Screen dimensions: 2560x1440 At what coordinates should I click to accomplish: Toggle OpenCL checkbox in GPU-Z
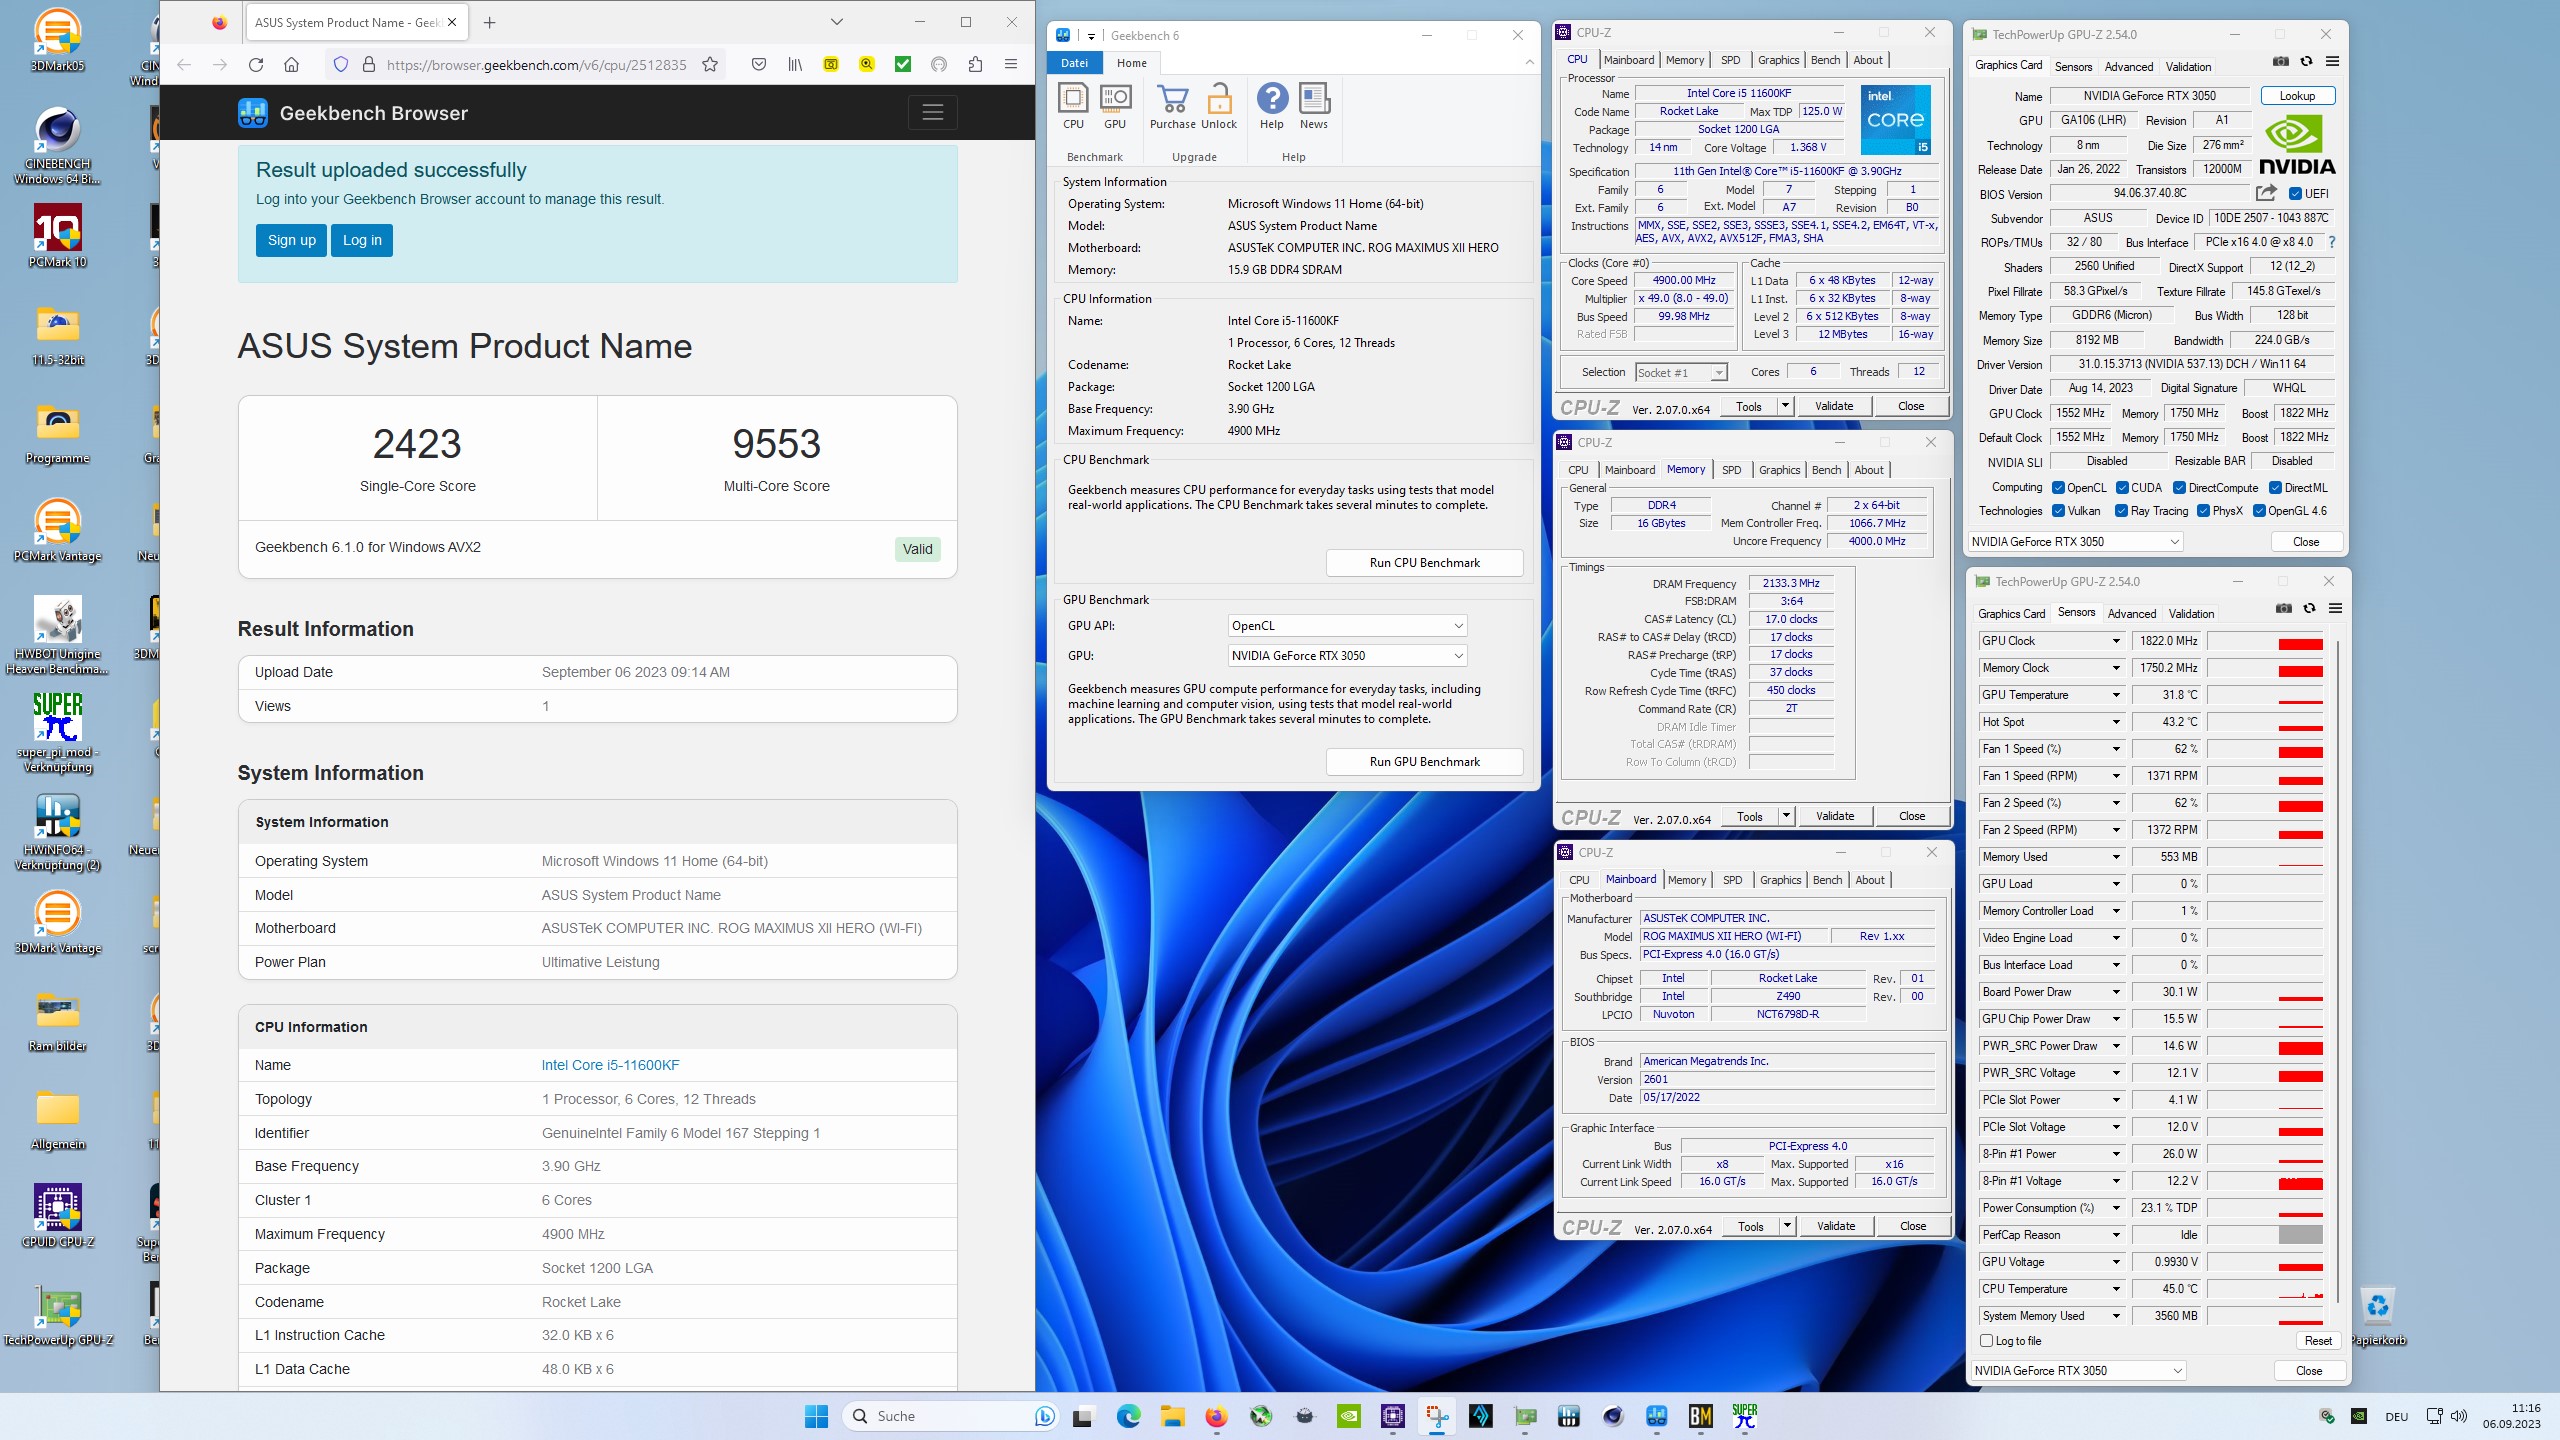[x=2059, y=488]
